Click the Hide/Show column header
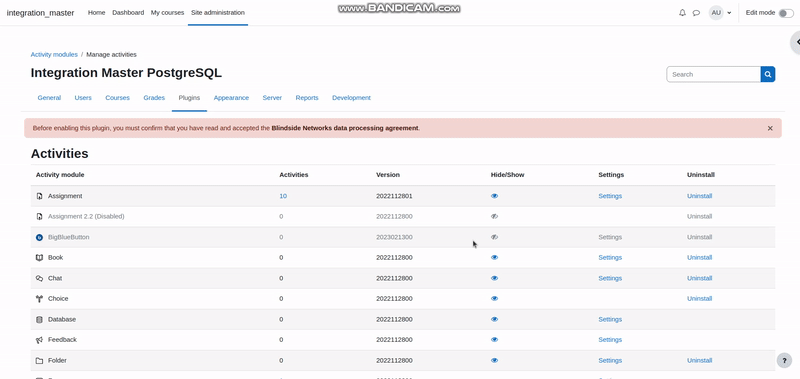 508,175
